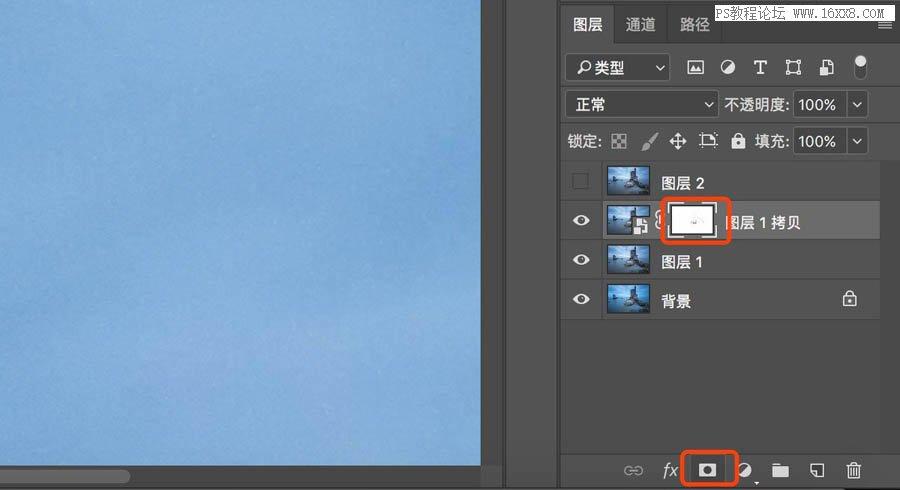Hide the 图层 1 layer
900x490 pixels.
tap(580, 260)
